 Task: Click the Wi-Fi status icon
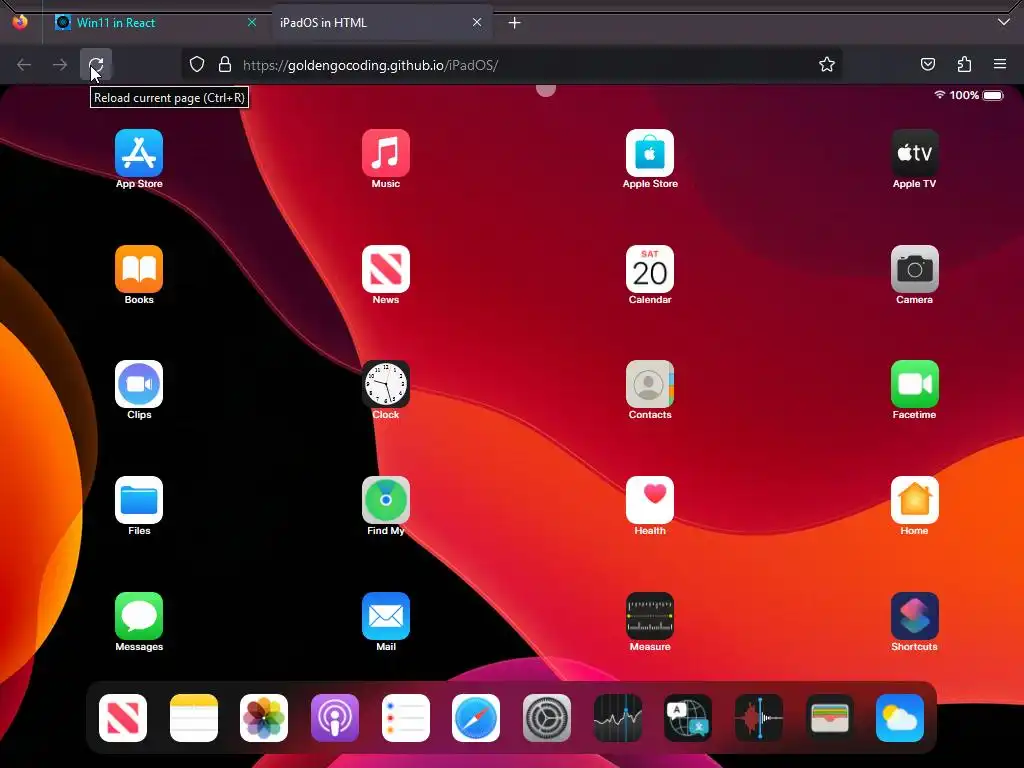tap(940, 95)
